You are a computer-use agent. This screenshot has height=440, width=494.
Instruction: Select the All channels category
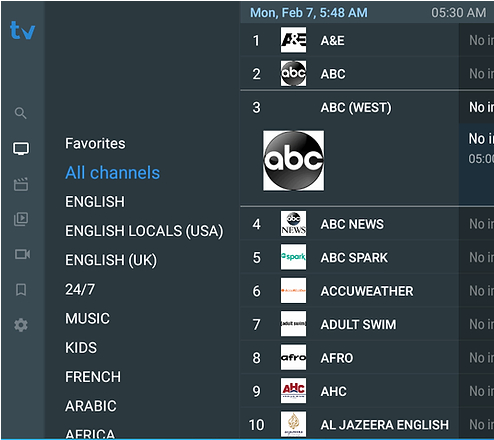pyautogui.click(x=113, y=173)
